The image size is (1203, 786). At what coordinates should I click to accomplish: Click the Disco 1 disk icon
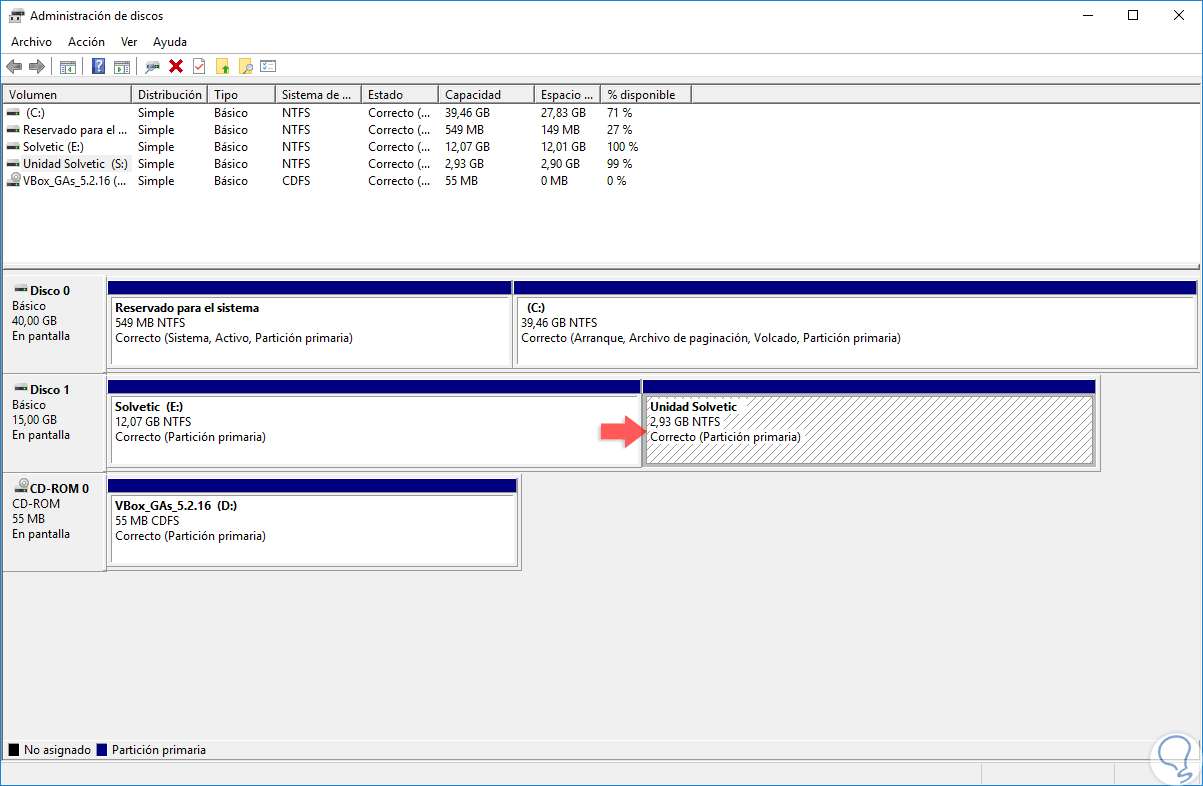point(21,389)
